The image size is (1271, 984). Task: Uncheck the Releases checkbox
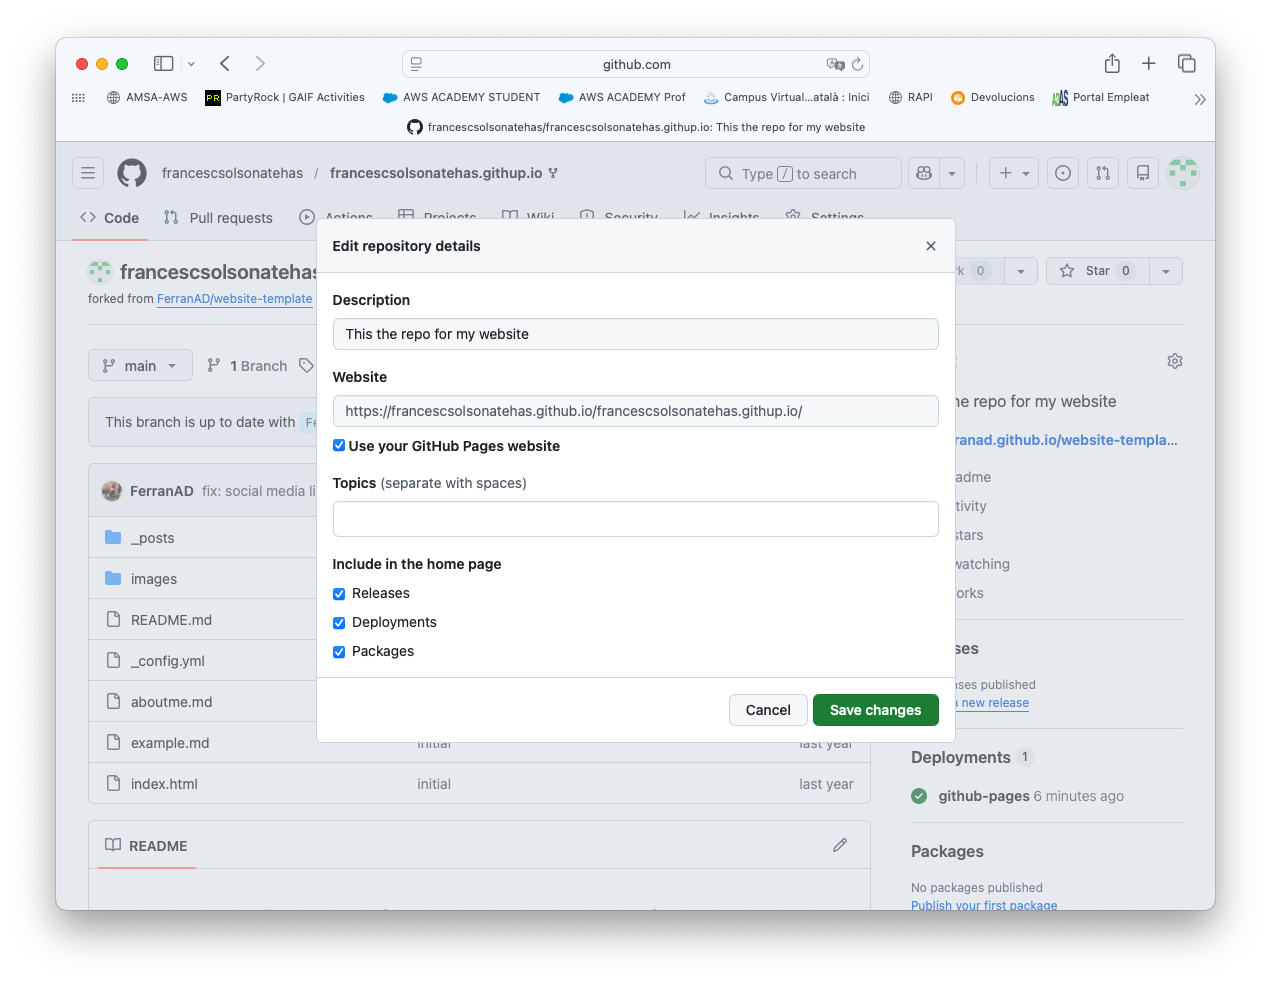pos(339,594)
